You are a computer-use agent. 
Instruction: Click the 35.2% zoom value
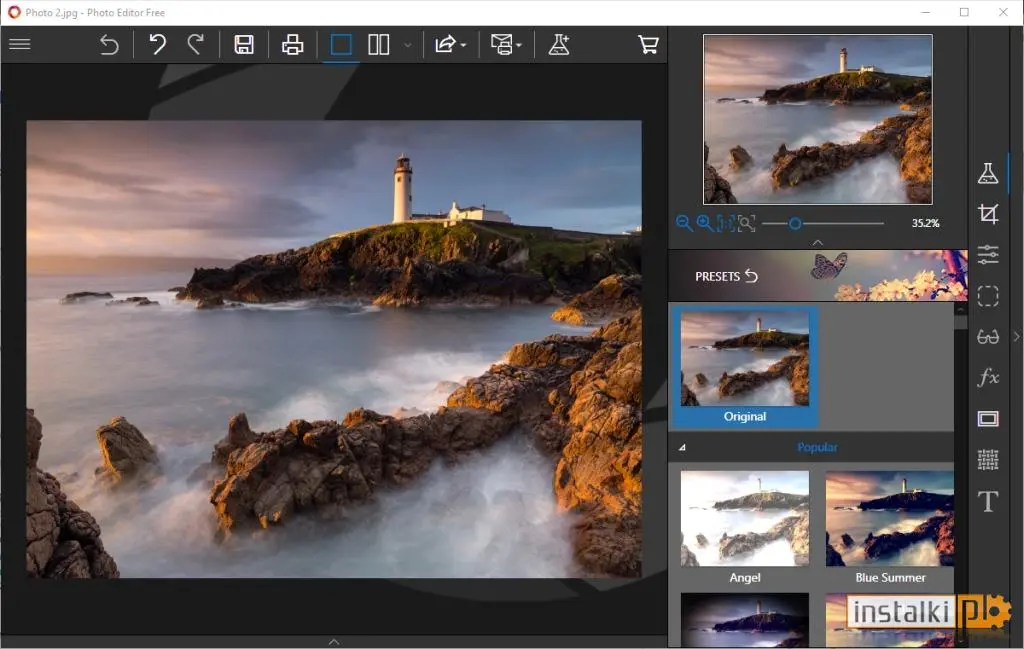pos(925,223)
